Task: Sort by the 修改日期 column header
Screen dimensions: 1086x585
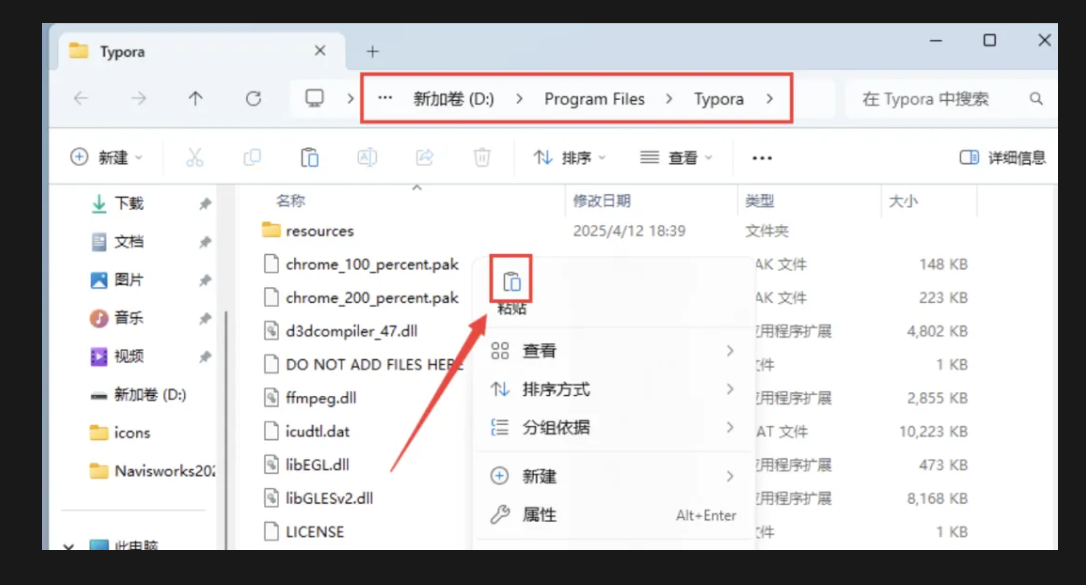Action: coord(601,201)
